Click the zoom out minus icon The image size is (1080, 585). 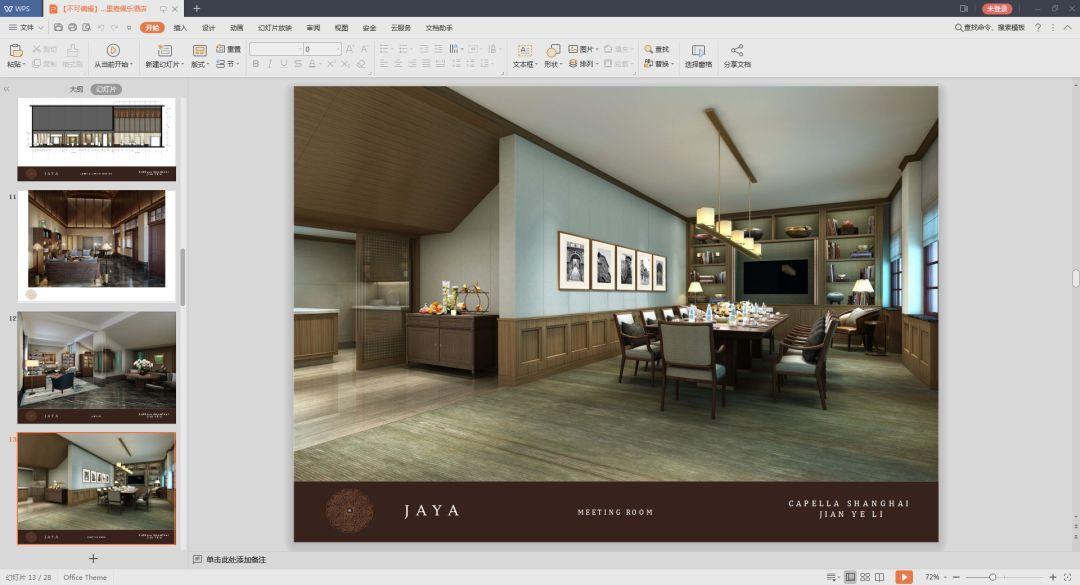point(956,577)
